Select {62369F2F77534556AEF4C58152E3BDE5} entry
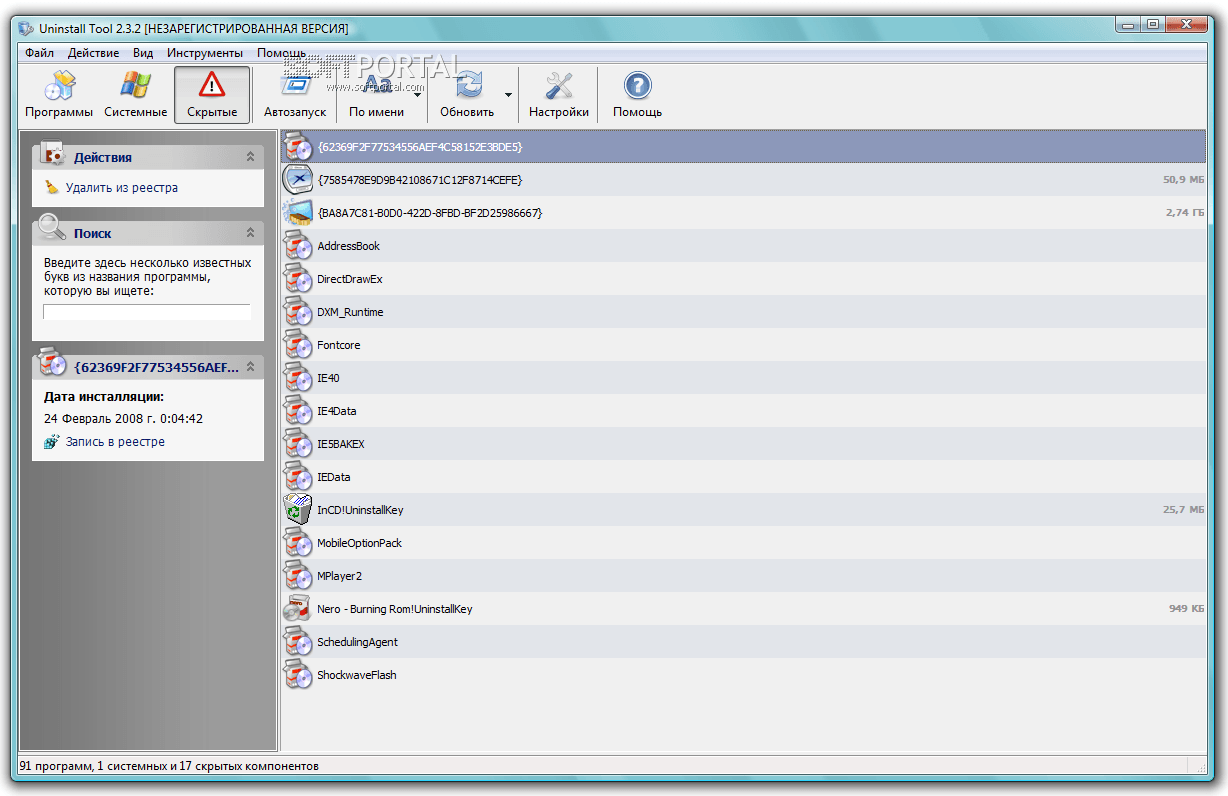The width and height of the screenshot is (1228, 796). click(x=743, y=147)
